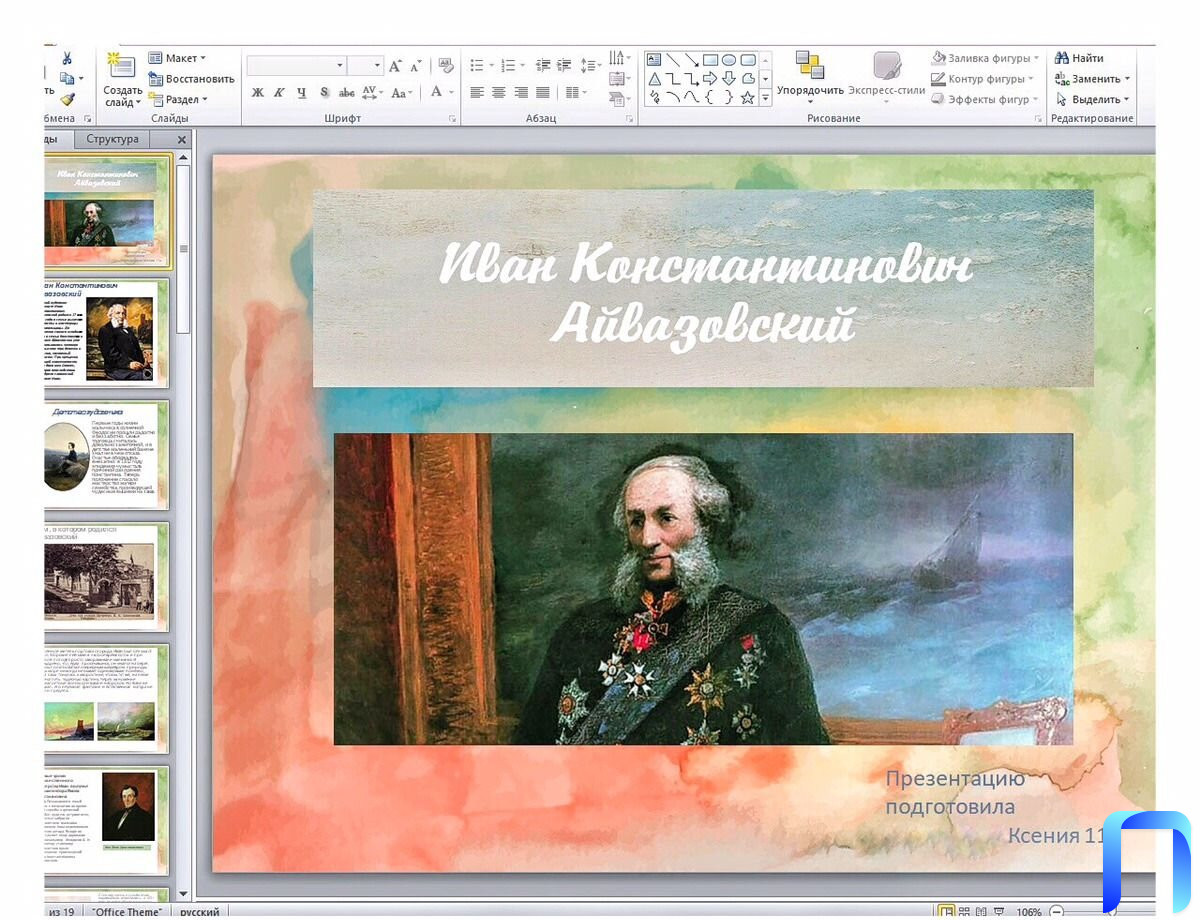Screen dimensions: 1200x920
Task: Justify the paragraph text
Action: [x=543, y=93]
